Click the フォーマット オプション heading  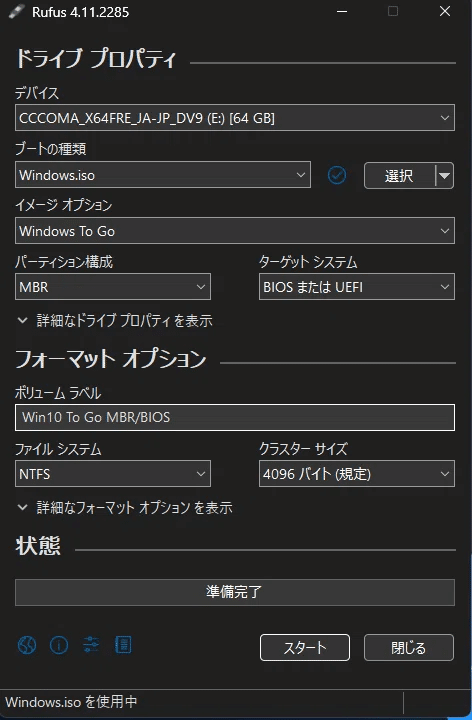tap(111, 359)
